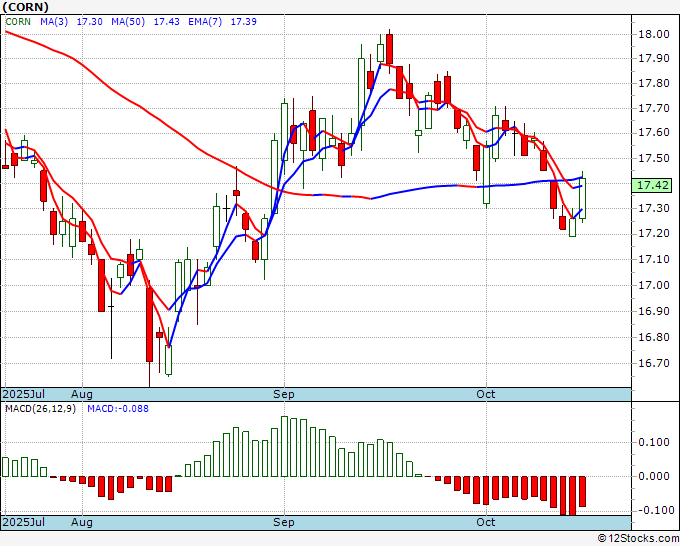Click Aug on the MACD panel axis
The width and height of the screenshot is (680, 546).
pyautogui.click(x=82, y=522)
